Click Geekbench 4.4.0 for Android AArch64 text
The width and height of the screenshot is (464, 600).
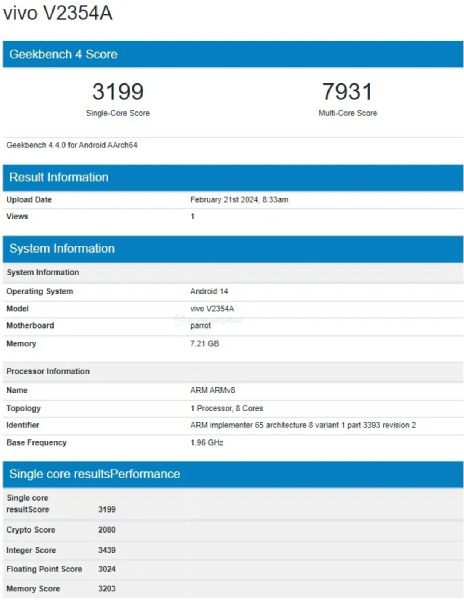(x=72, y=145)
